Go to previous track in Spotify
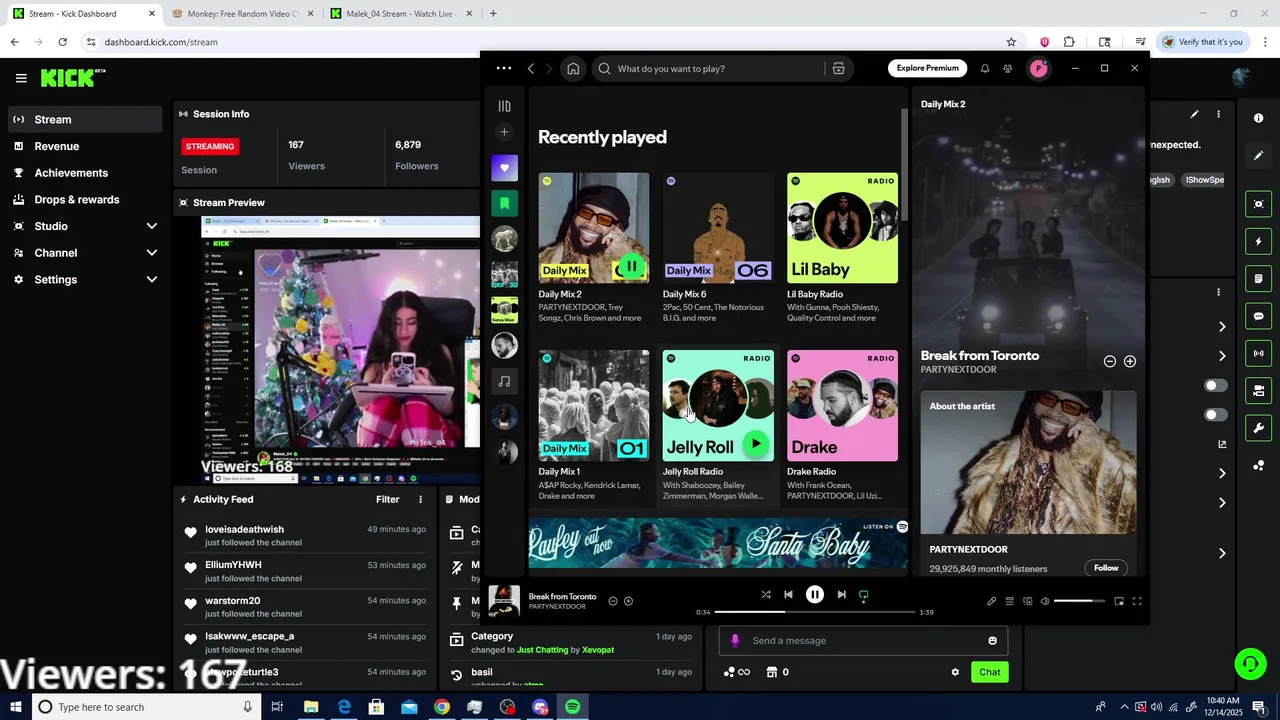 click(x=788, y=594)
